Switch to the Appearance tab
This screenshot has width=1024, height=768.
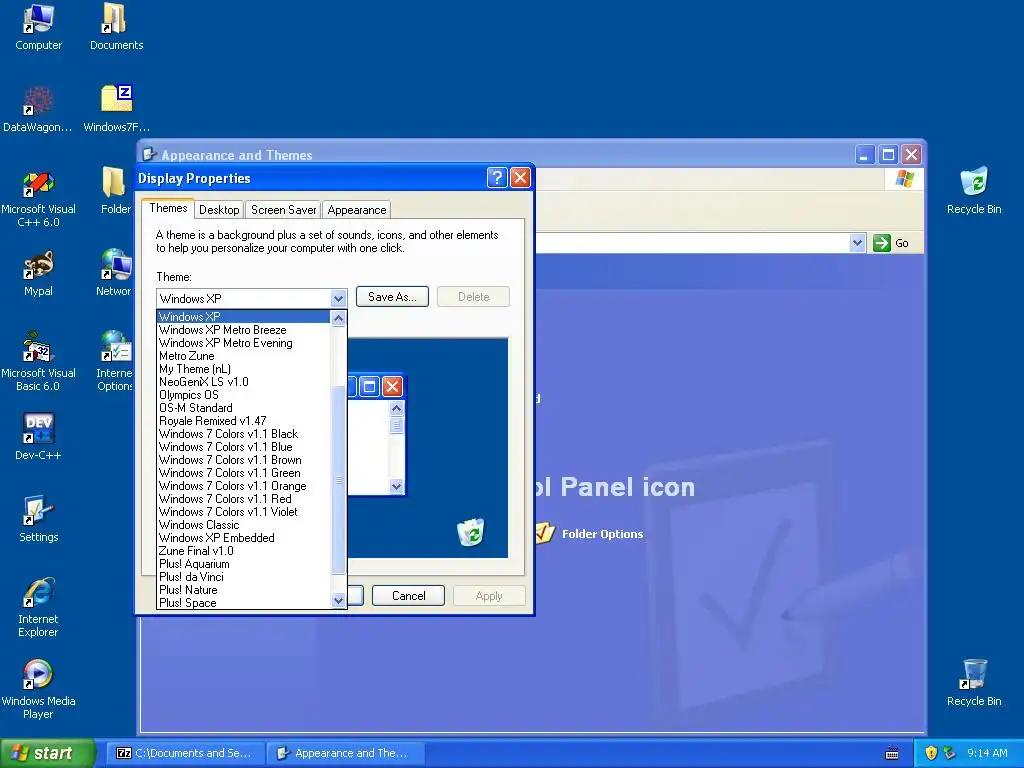point(357,210)
